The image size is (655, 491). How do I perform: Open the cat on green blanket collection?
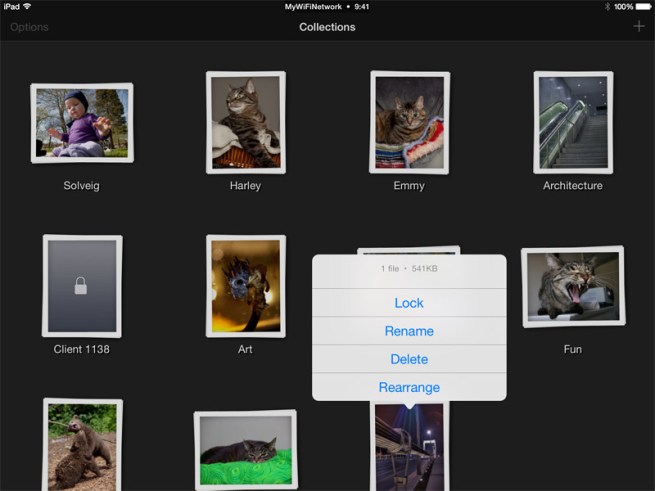245,450
